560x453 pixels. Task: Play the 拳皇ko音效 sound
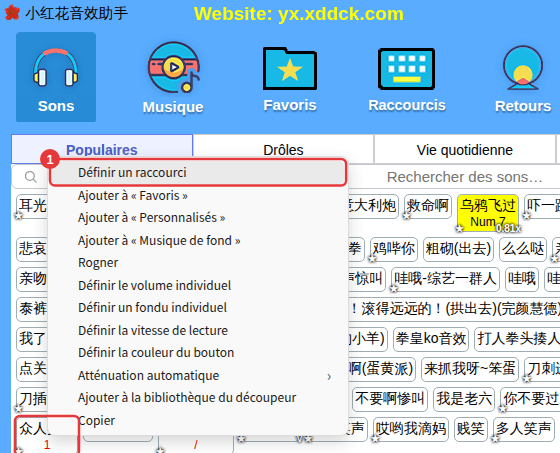tap(431, 339)
